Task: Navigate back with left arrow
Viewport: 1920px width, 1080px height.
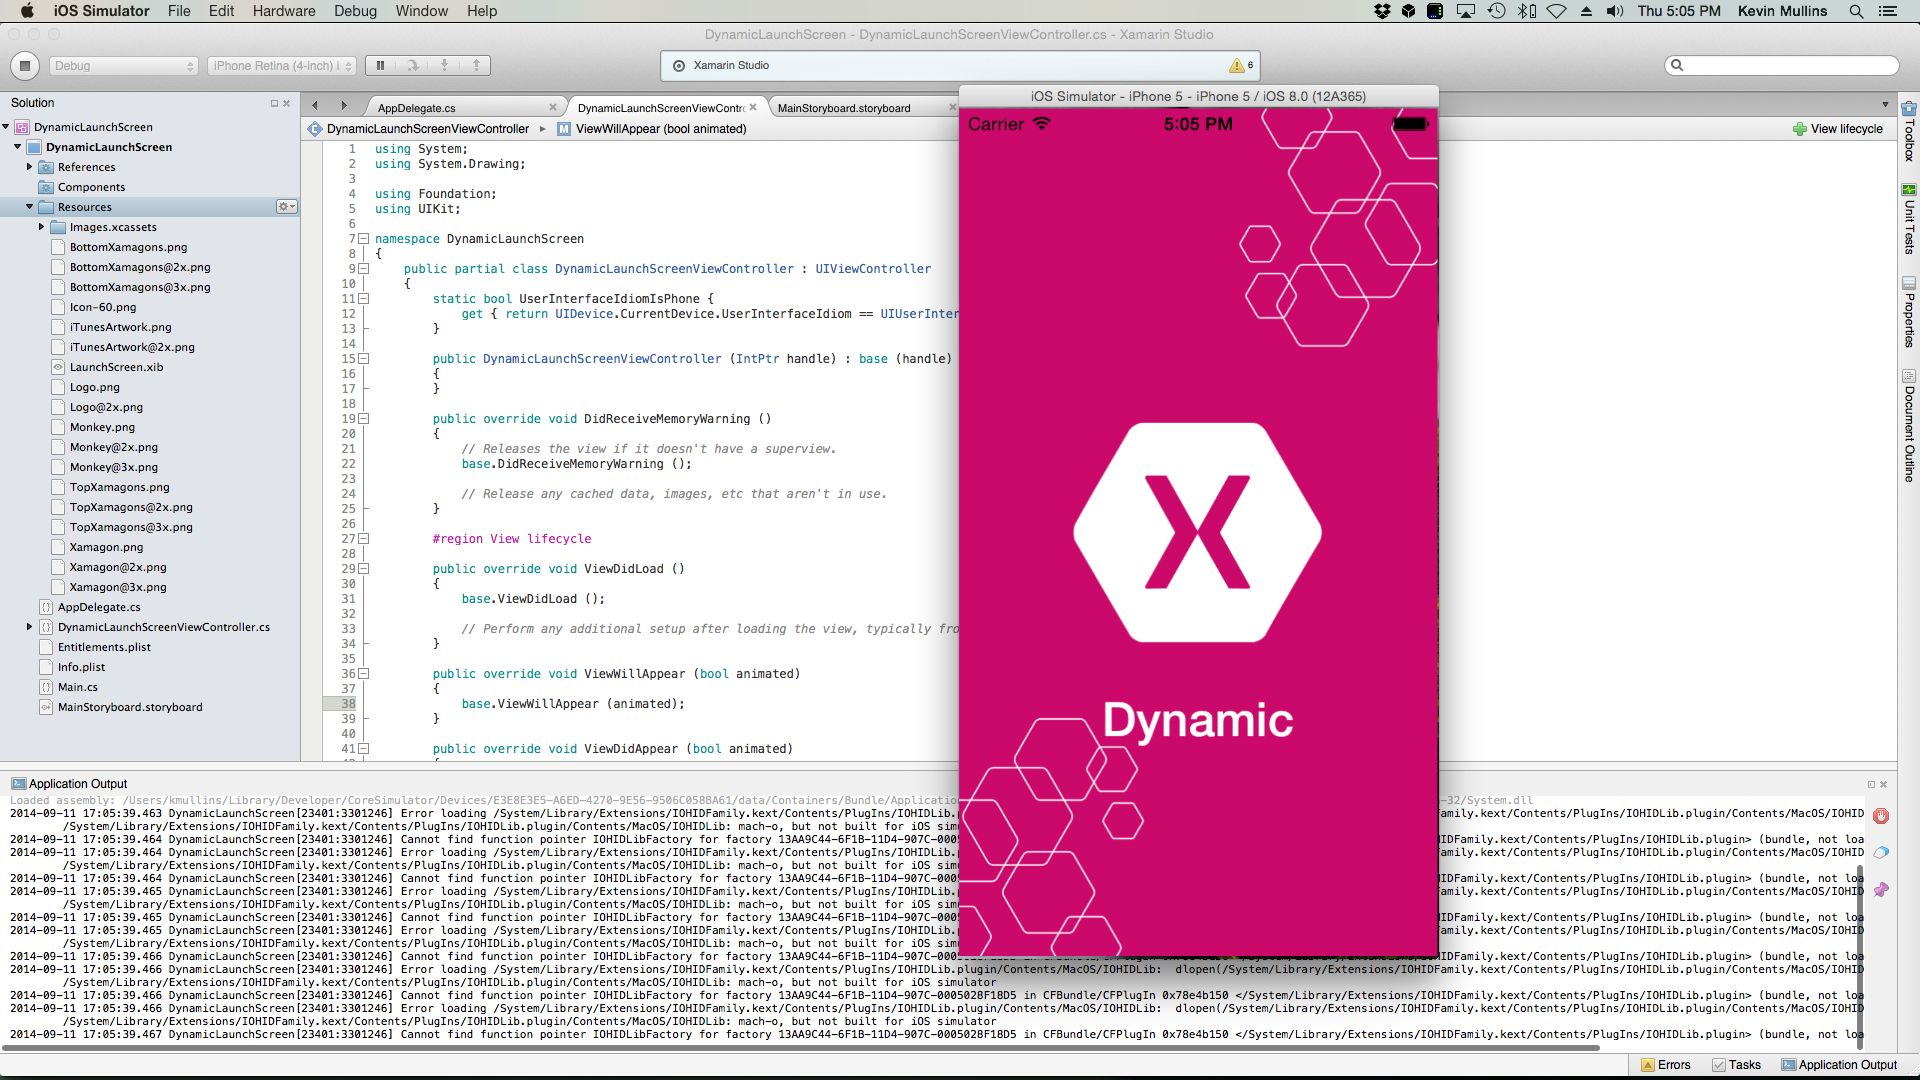Action: (315, 105)
